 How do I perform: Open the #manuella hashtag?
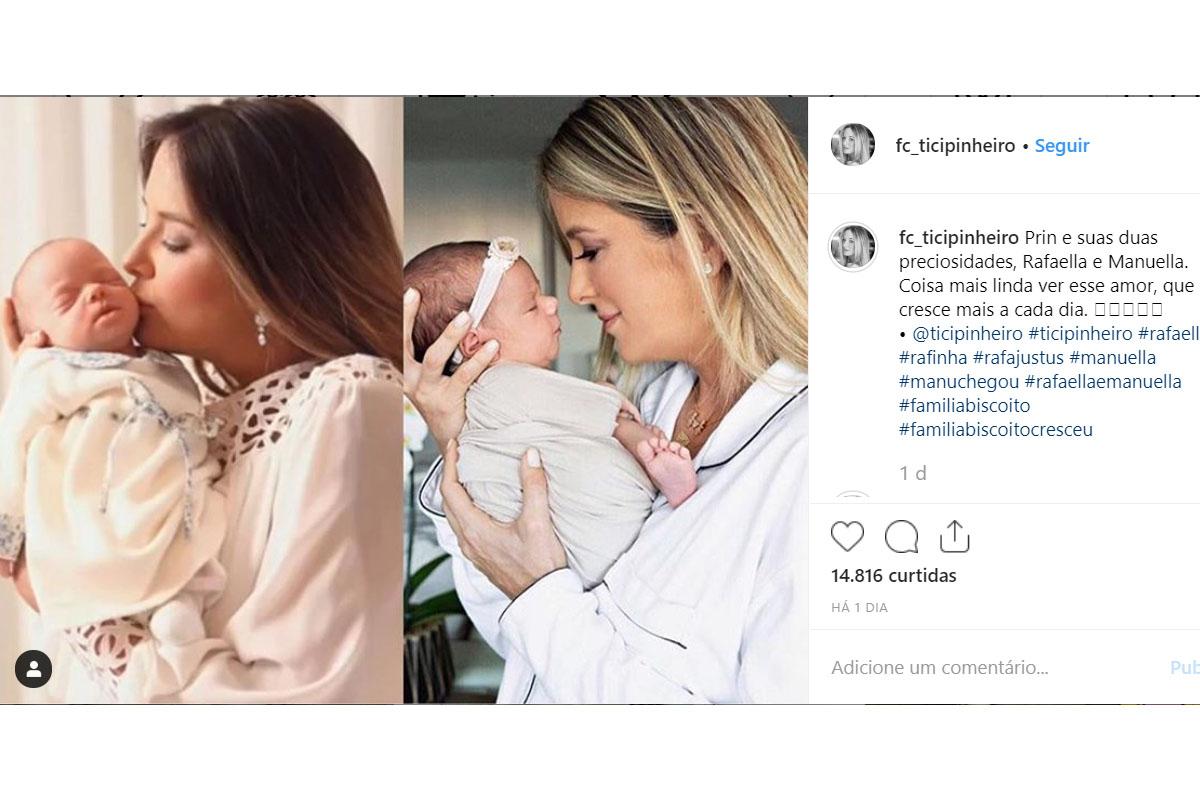[x=1112, y=358]
